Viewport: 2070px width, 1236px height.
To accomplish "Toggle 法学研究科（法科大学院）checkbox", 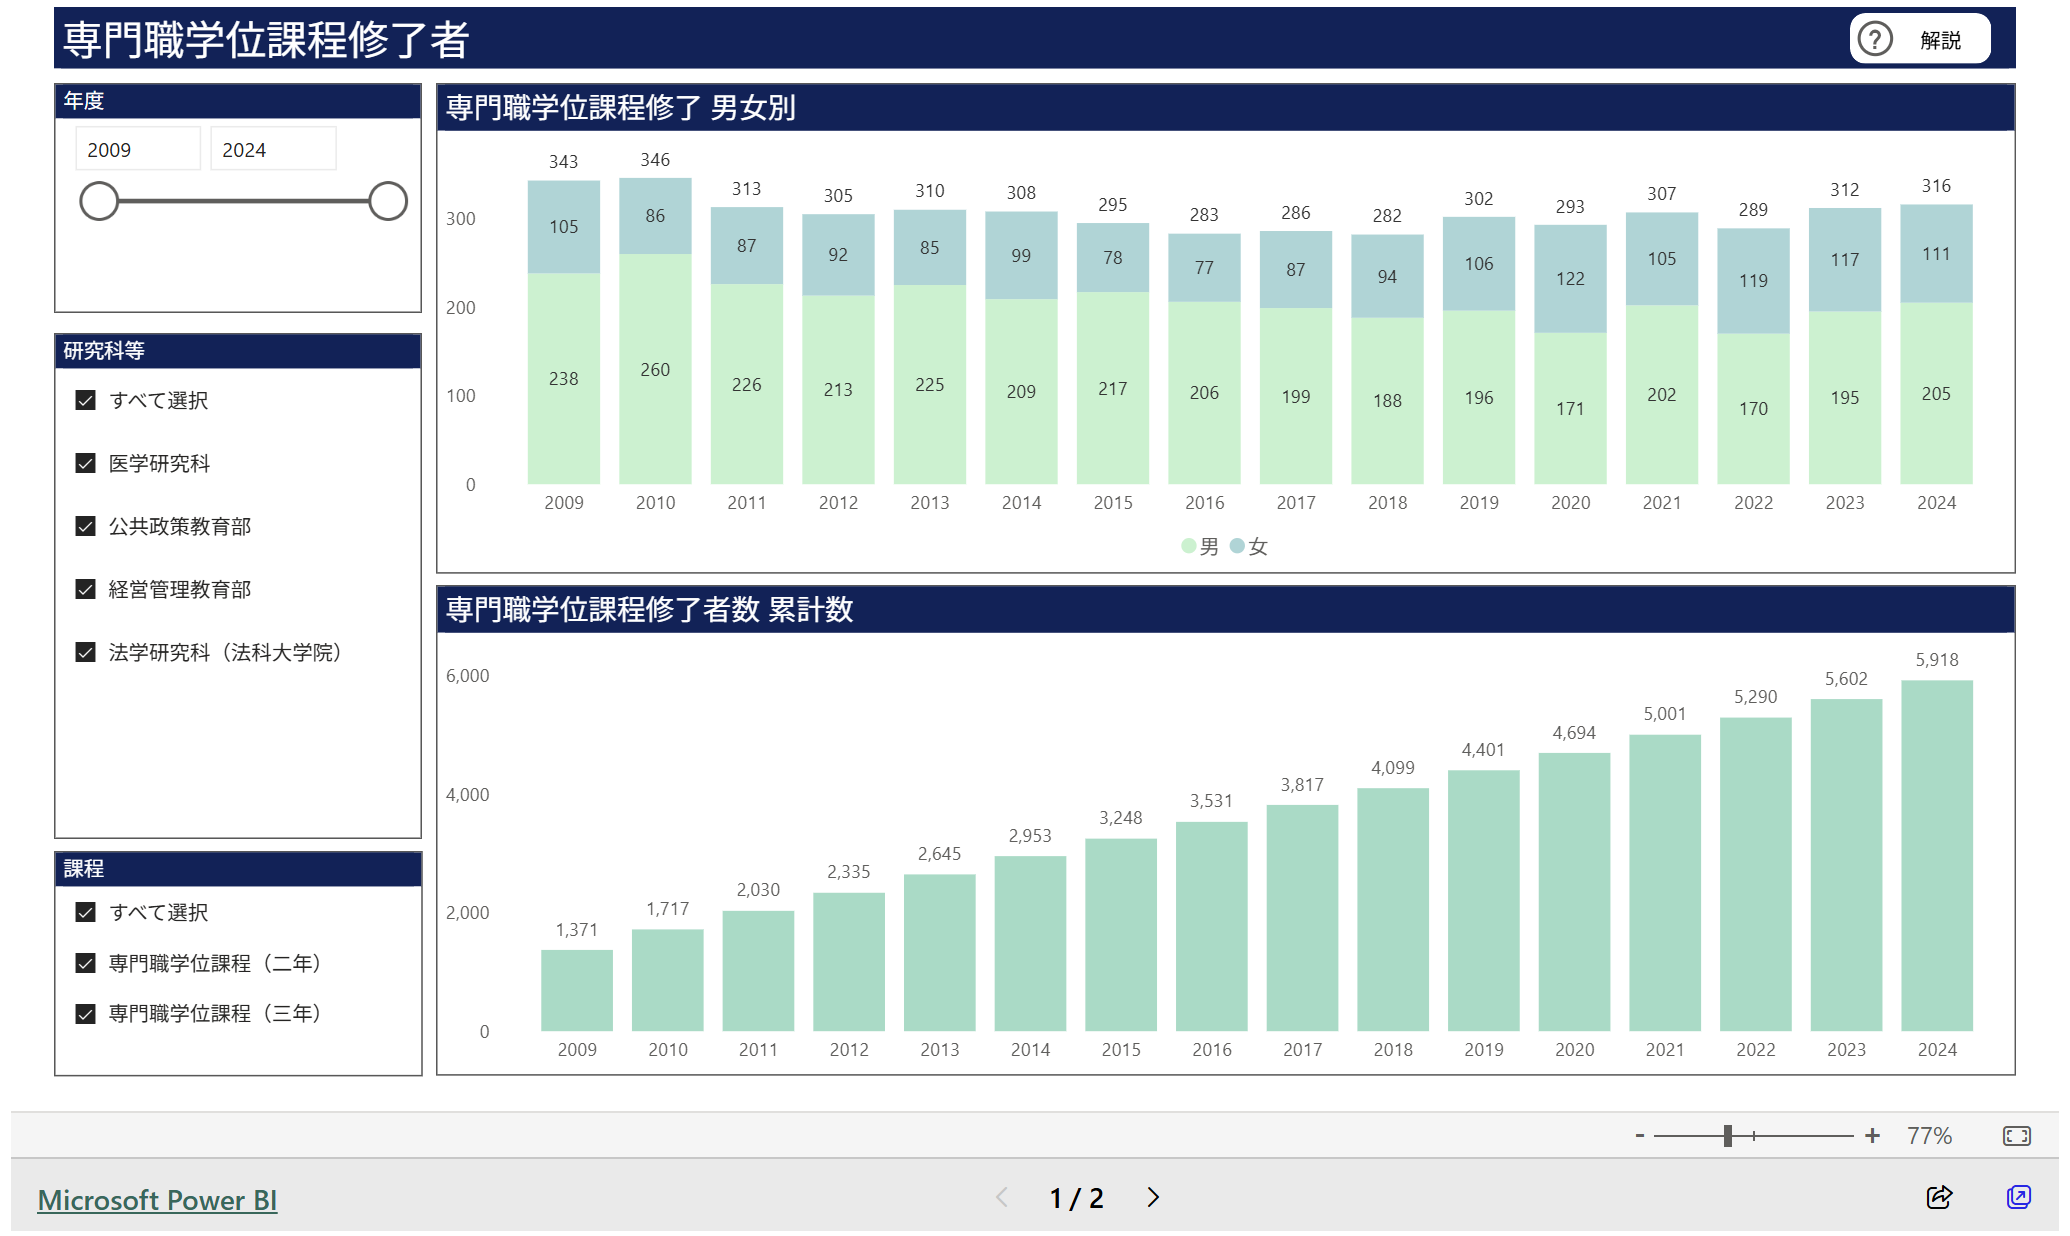I will click(86, 652).
